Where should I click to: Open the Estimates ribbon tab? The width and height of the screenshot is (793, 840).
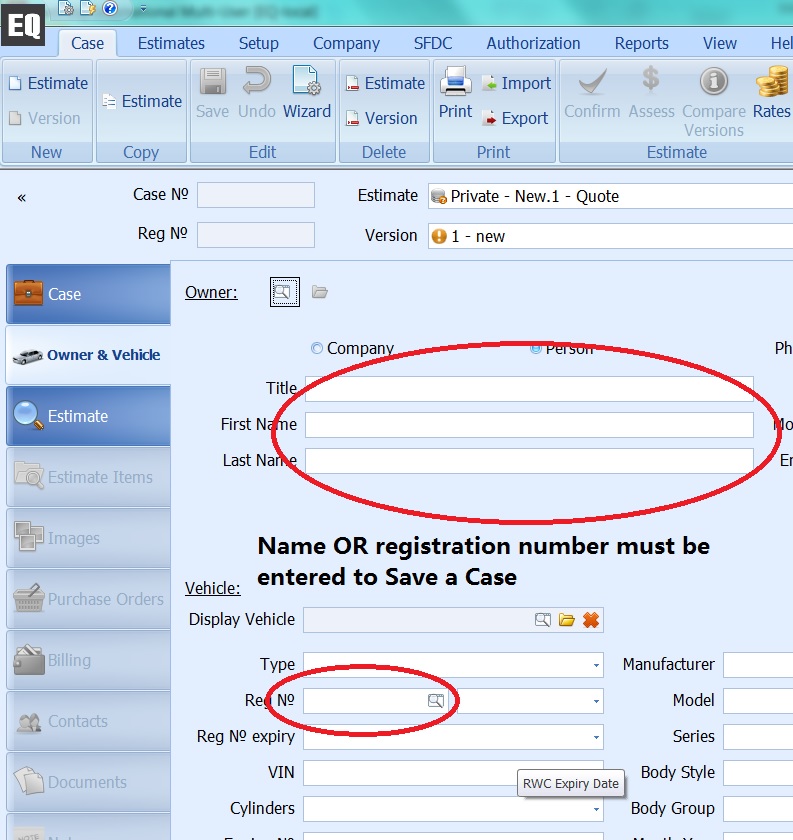[171, 43]
